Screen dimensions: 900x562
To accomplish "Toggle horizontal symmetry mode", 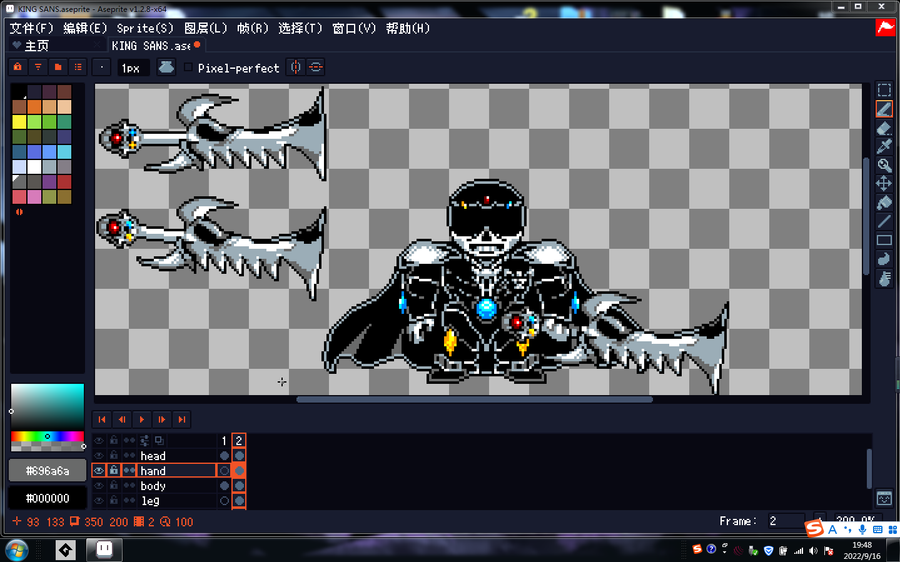I will tap(316, 67).
